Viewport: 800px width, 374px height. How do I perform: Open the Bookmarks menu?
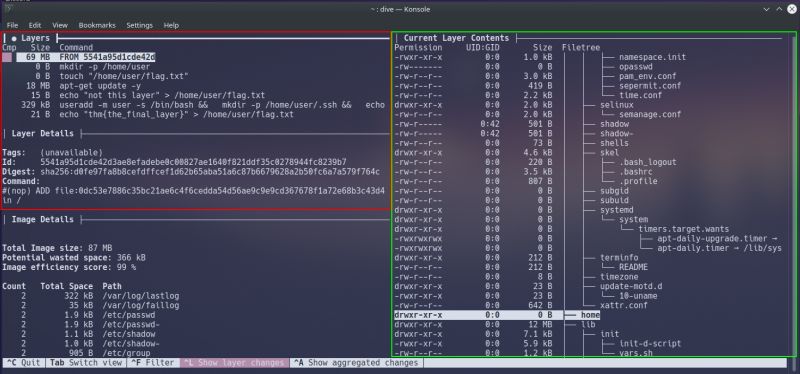[97, 25]
